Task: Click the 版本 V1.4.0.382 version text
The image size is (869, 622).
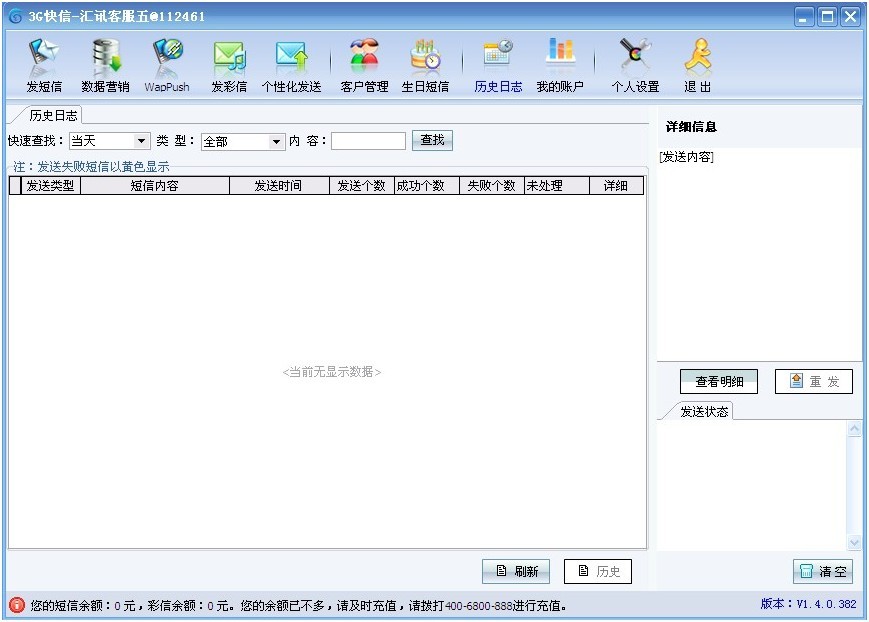Action: pos(808,604)
